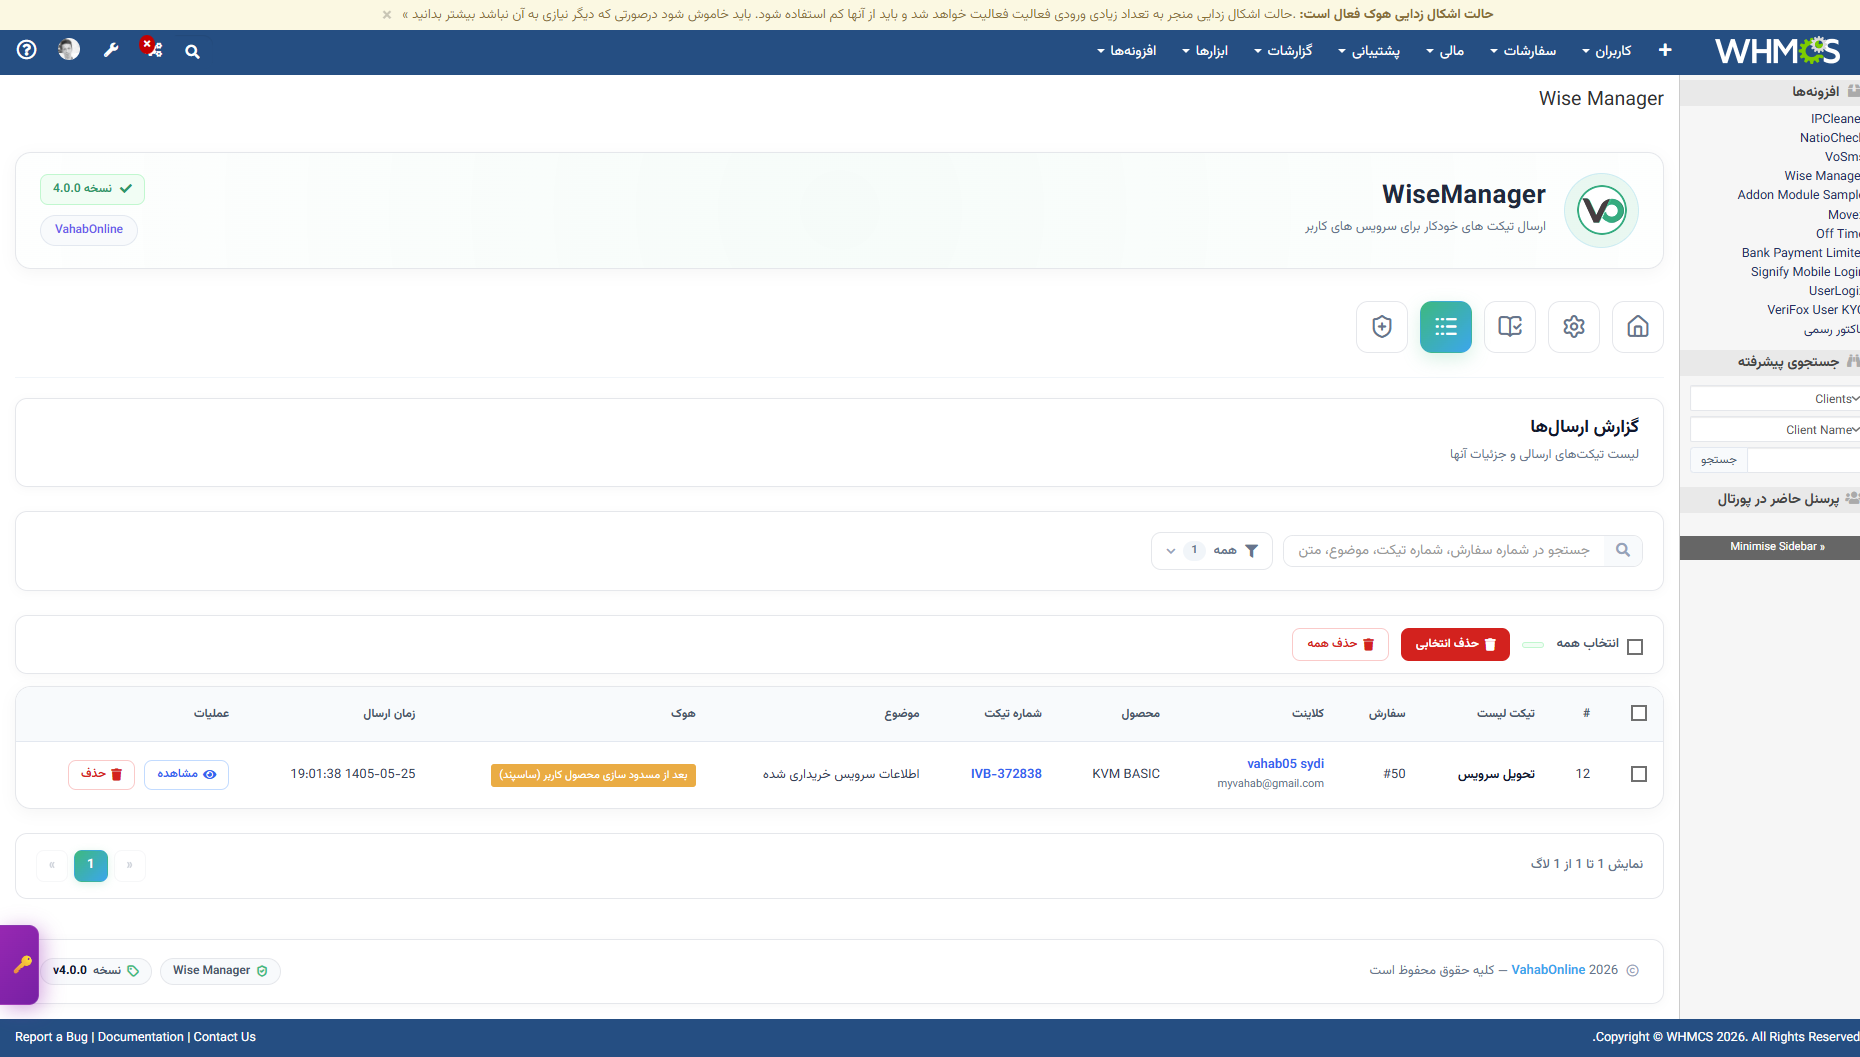The width and height of the screenshot is (1860, 1057).
Task: Open the پشتیبانی menu
Action: [x=1369, y=51]
